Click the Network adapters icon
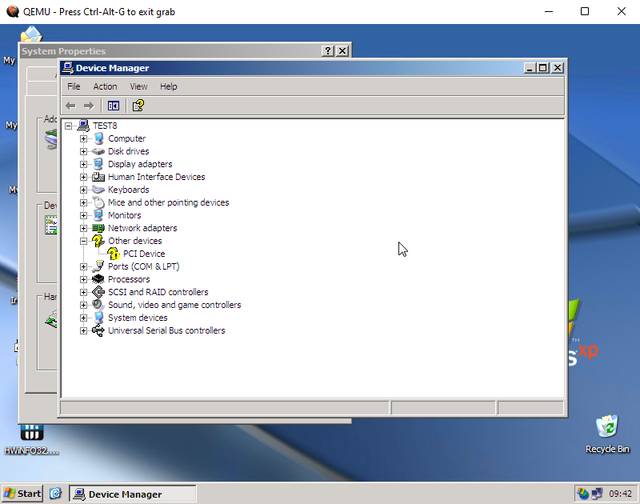 [x=98, y=228]
